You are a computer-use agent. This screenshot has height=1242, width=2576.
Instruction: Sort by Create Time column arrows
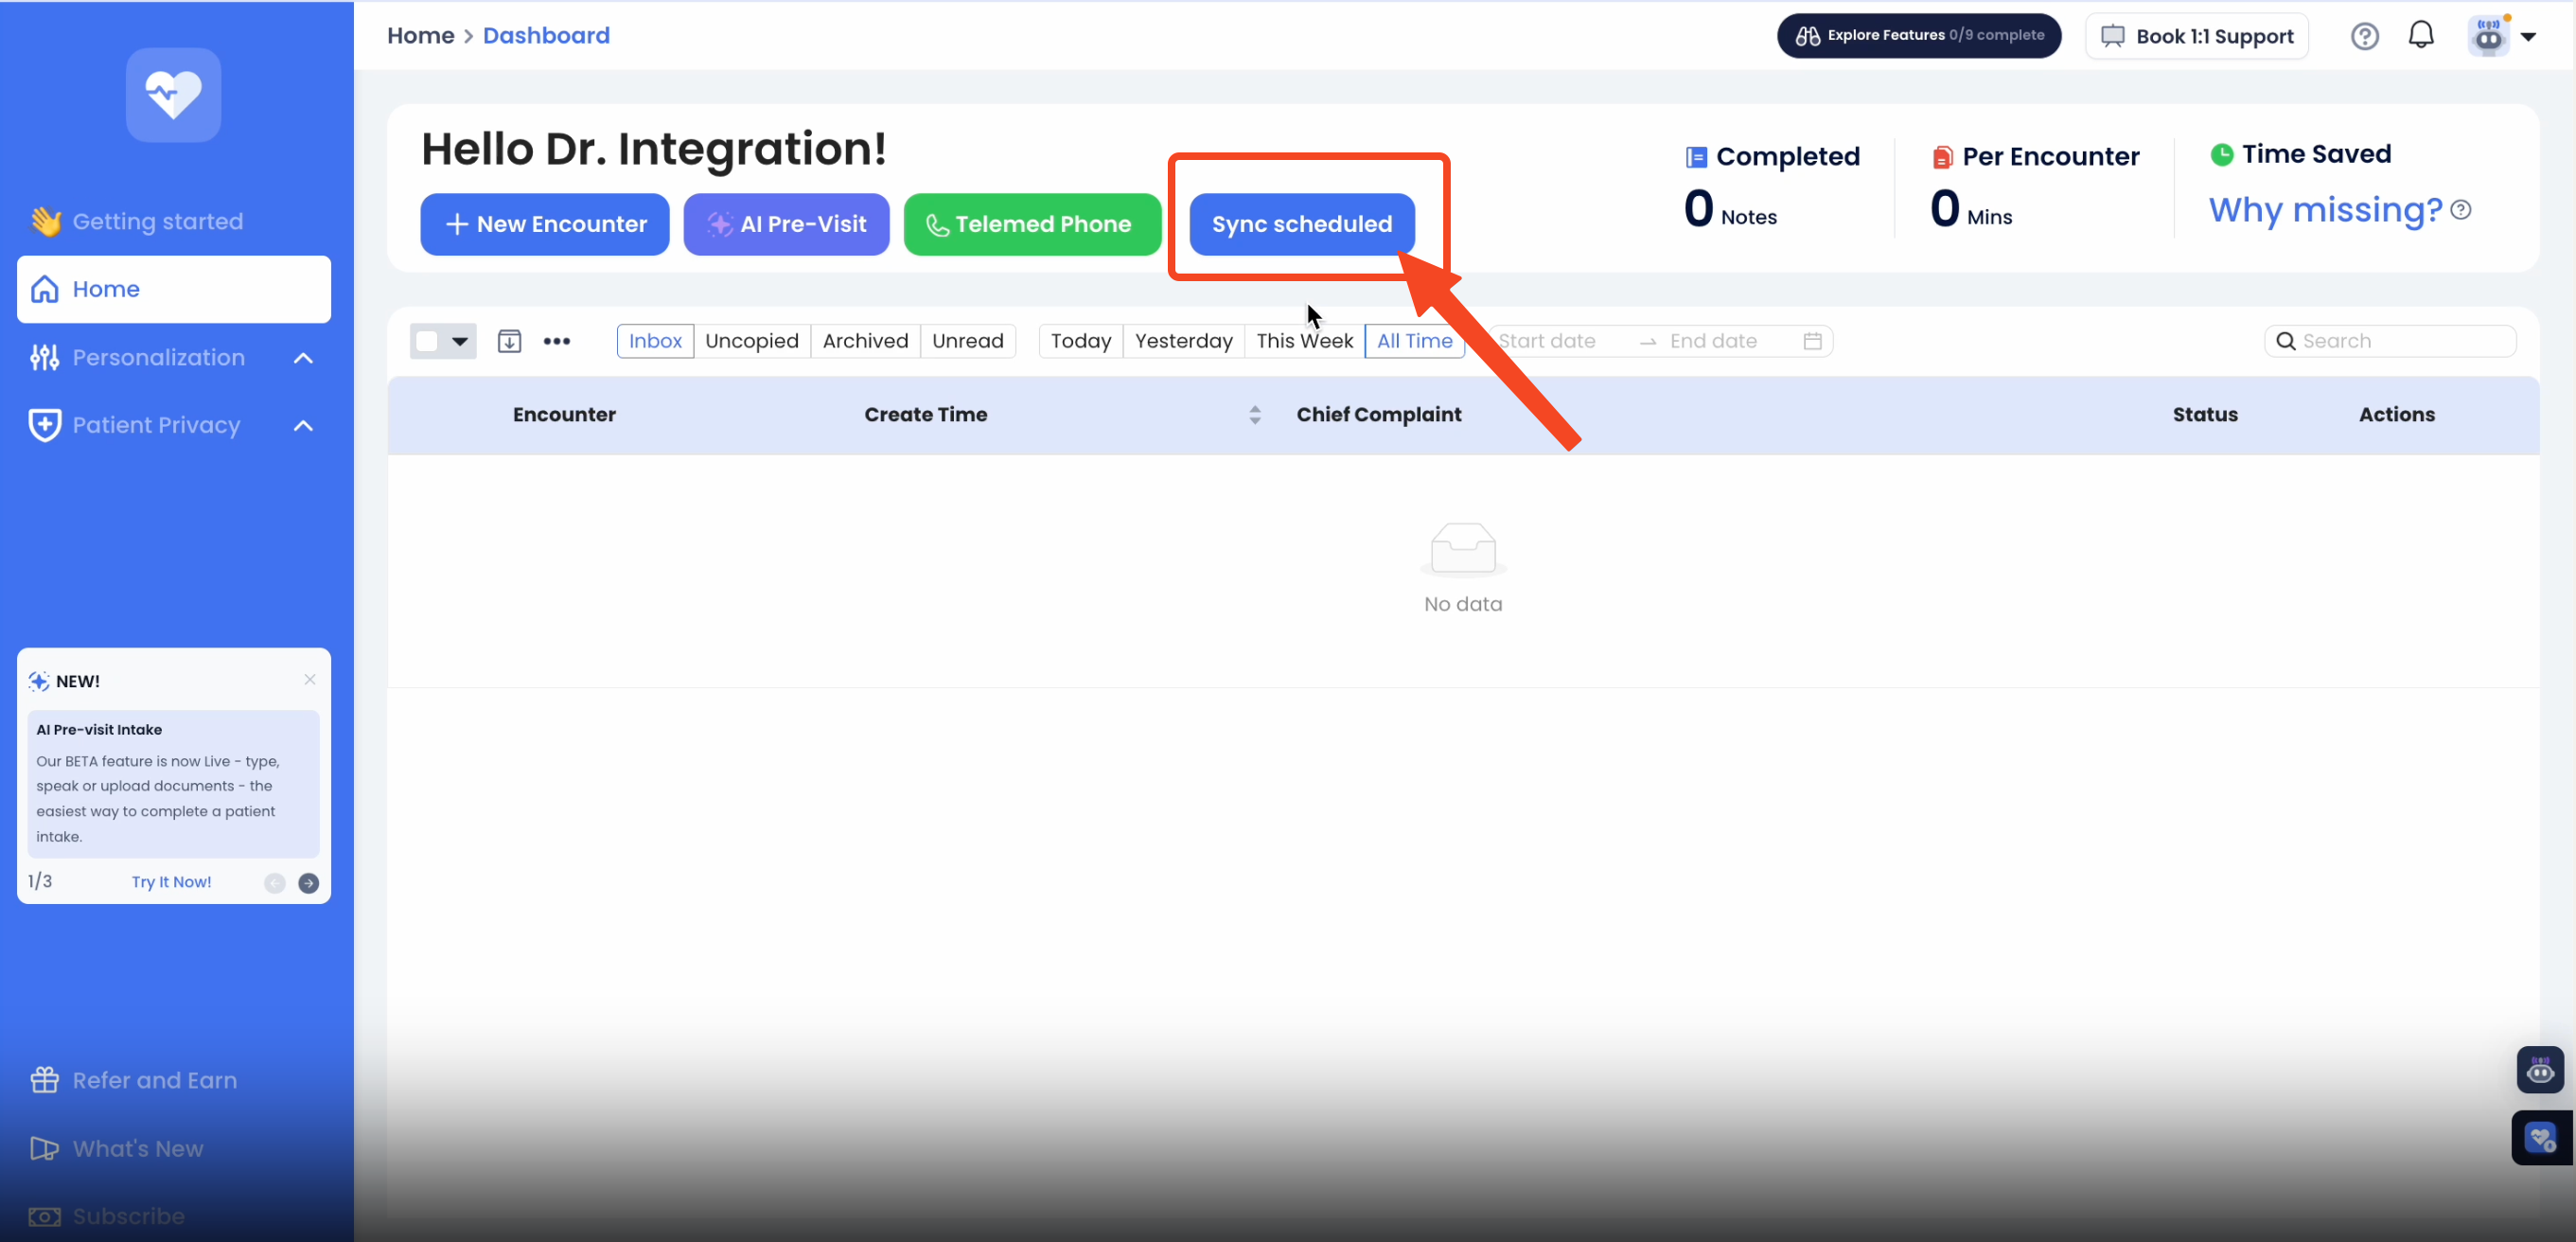click(1254, 415)
